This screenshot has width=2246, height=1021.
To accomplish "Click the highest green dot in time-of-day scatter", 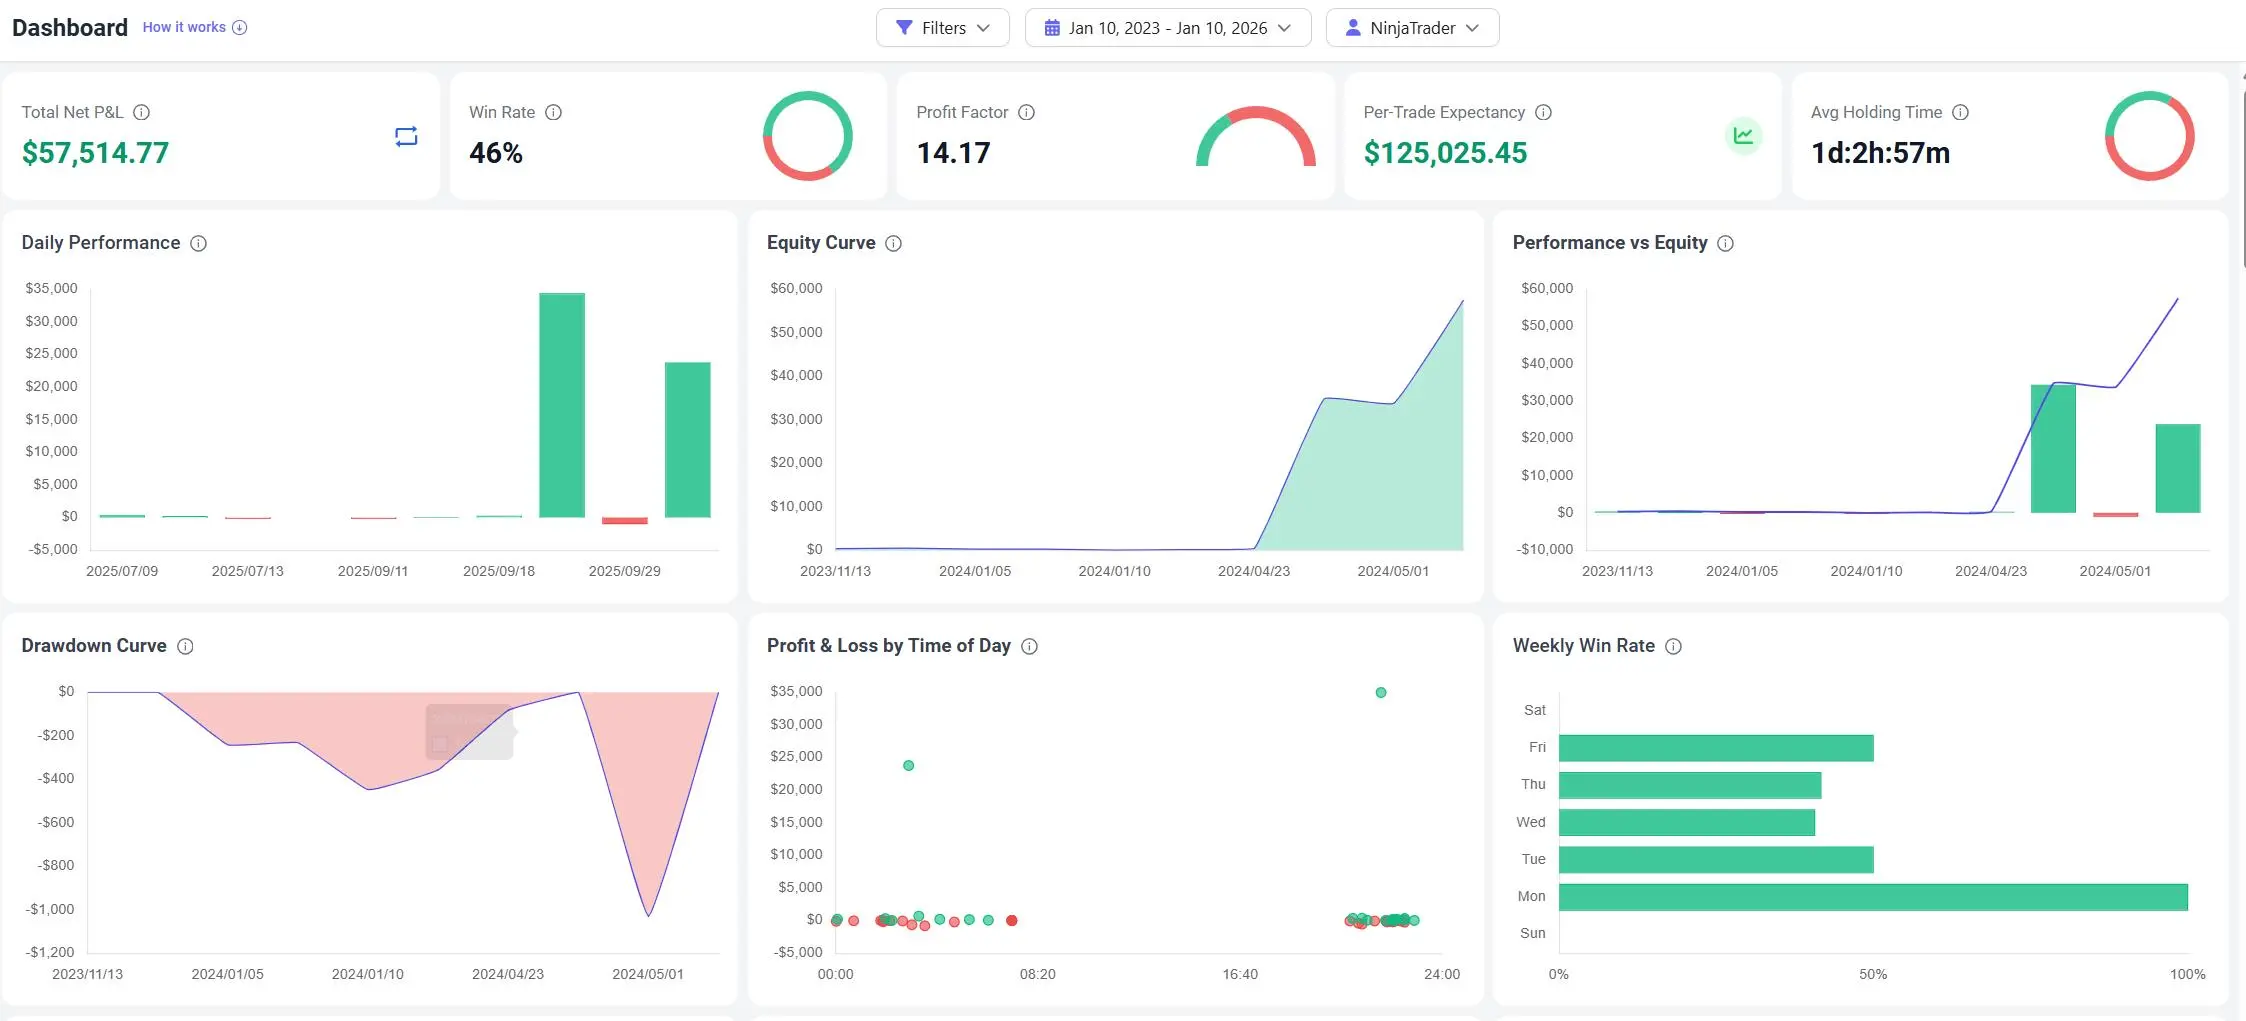I will [x=1381, y=693].
